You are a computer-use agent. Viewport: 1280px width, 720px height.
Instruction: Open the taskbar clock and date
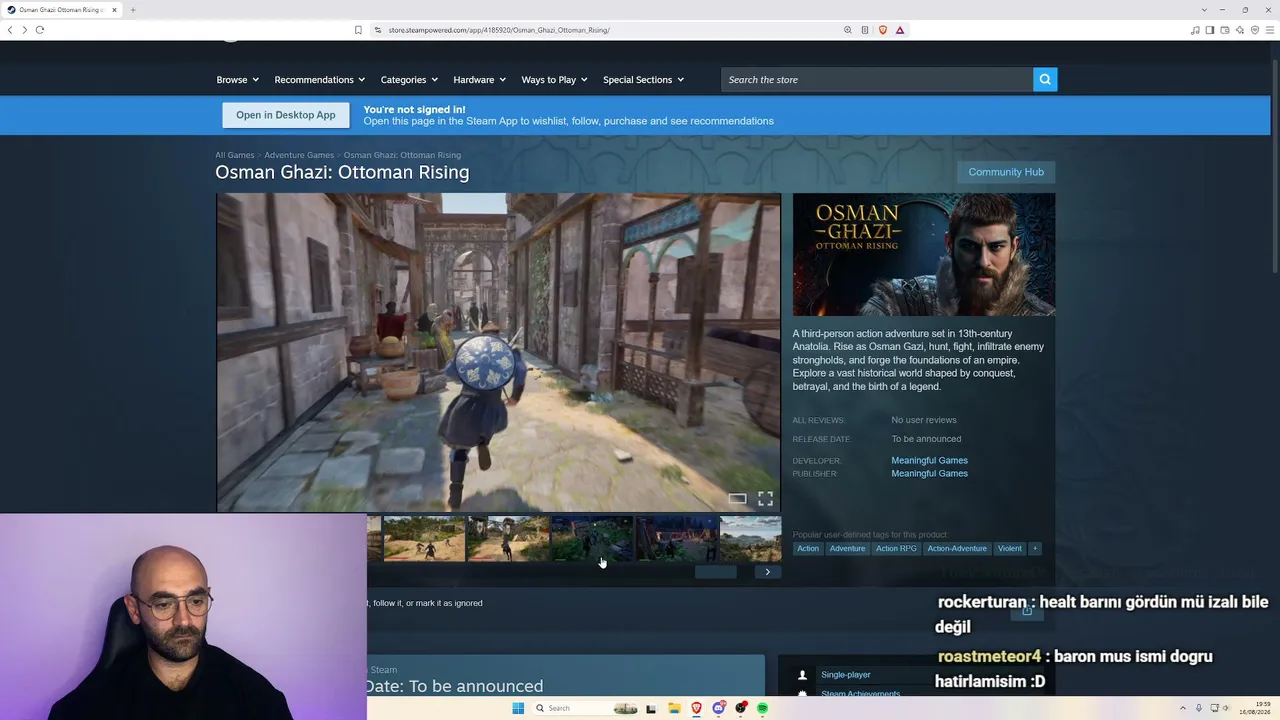[x=1256, y=708]
